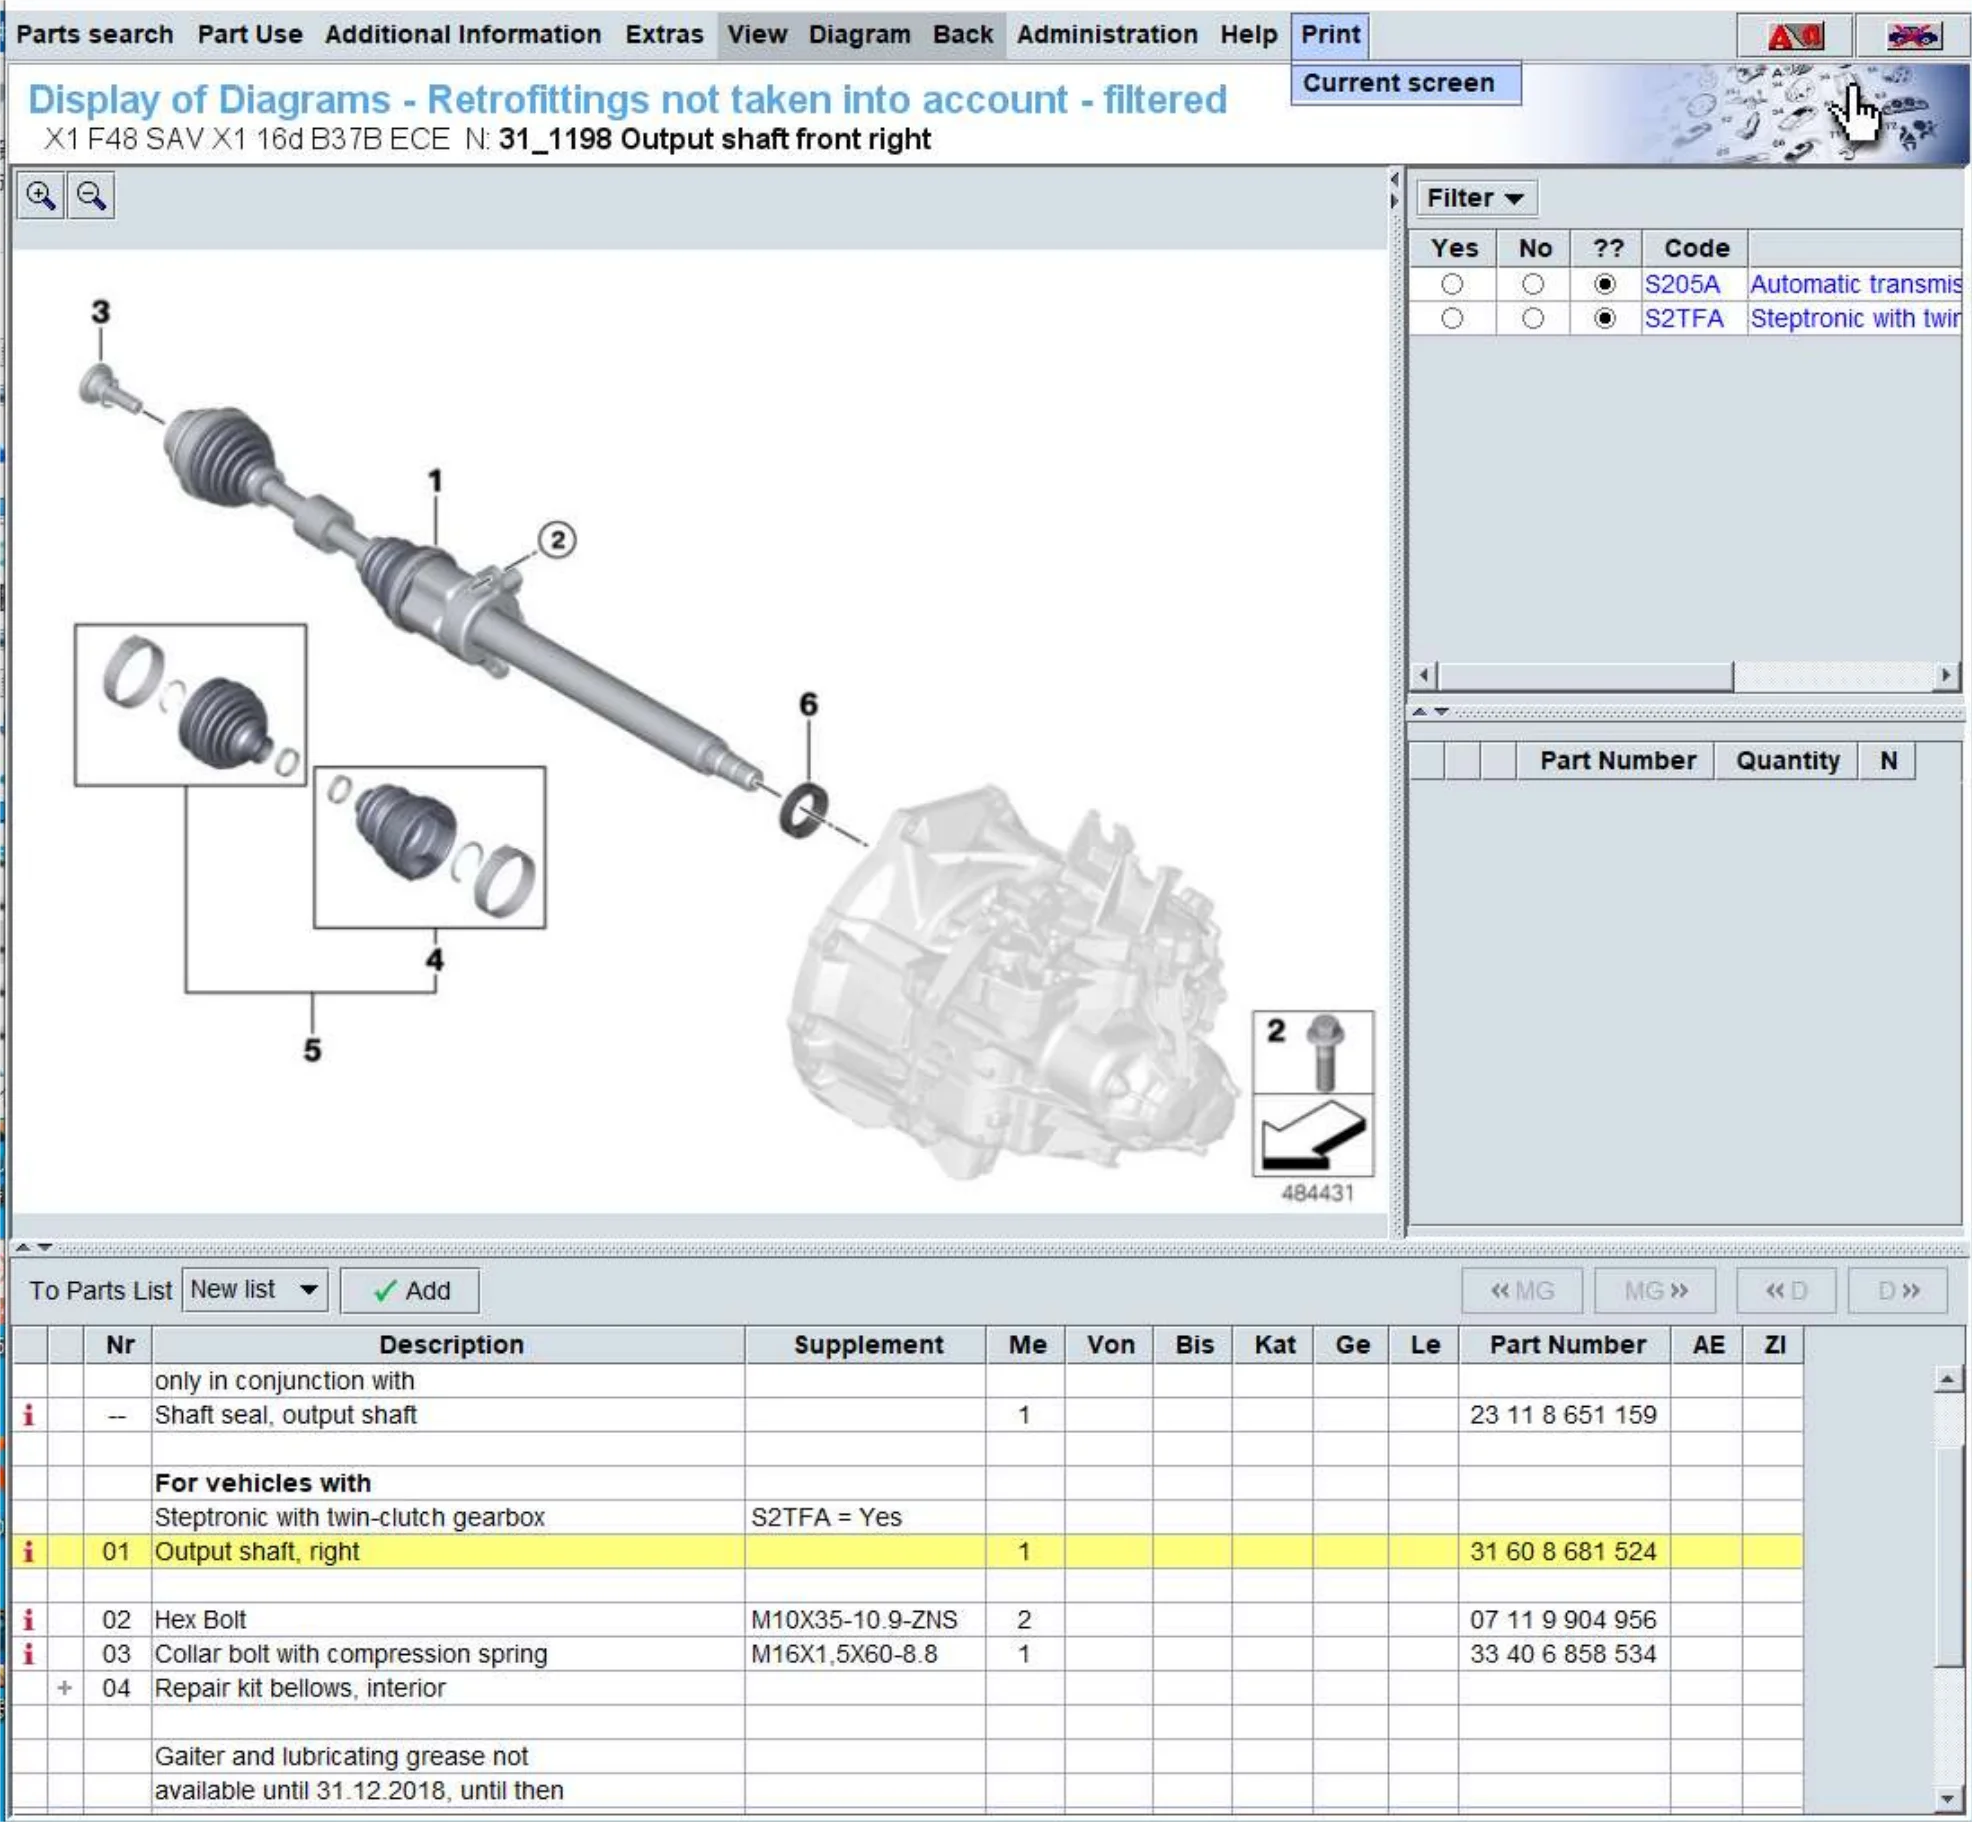Open the Extras menu

pyautogui.click(x=665, y=34)
